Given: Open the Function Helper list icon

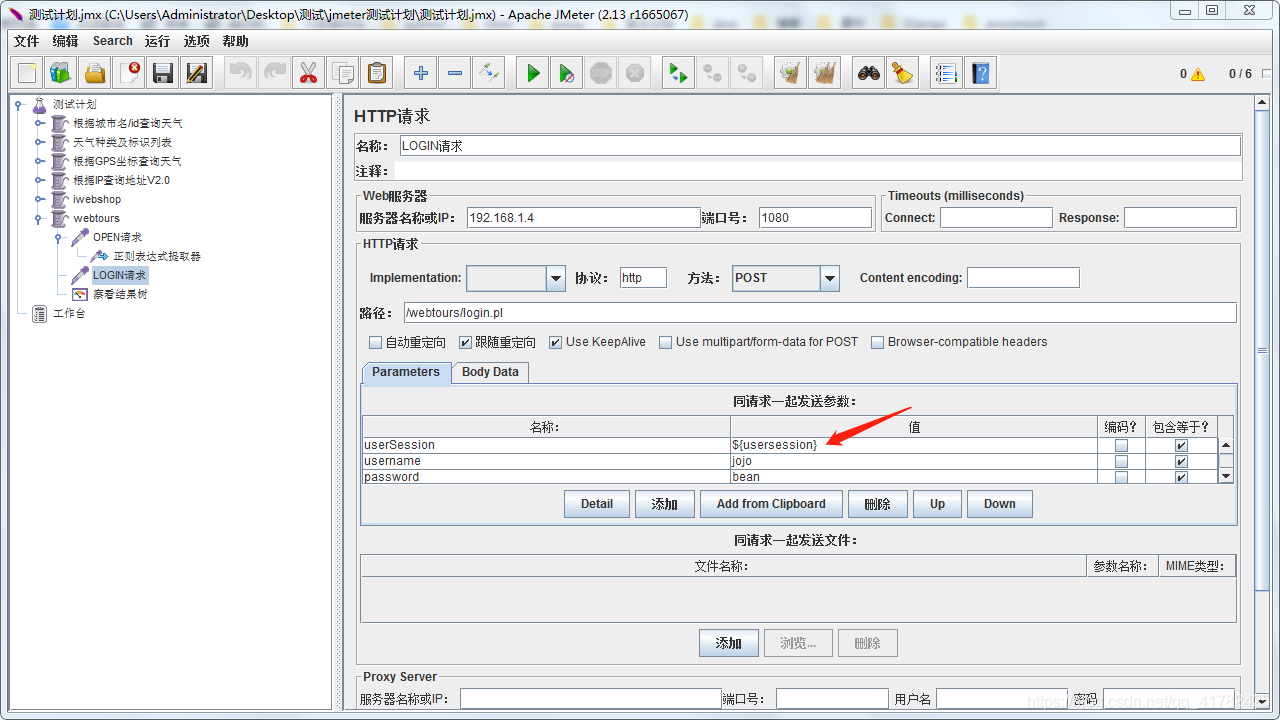Looking at the screenshot, I should [947, 73].
